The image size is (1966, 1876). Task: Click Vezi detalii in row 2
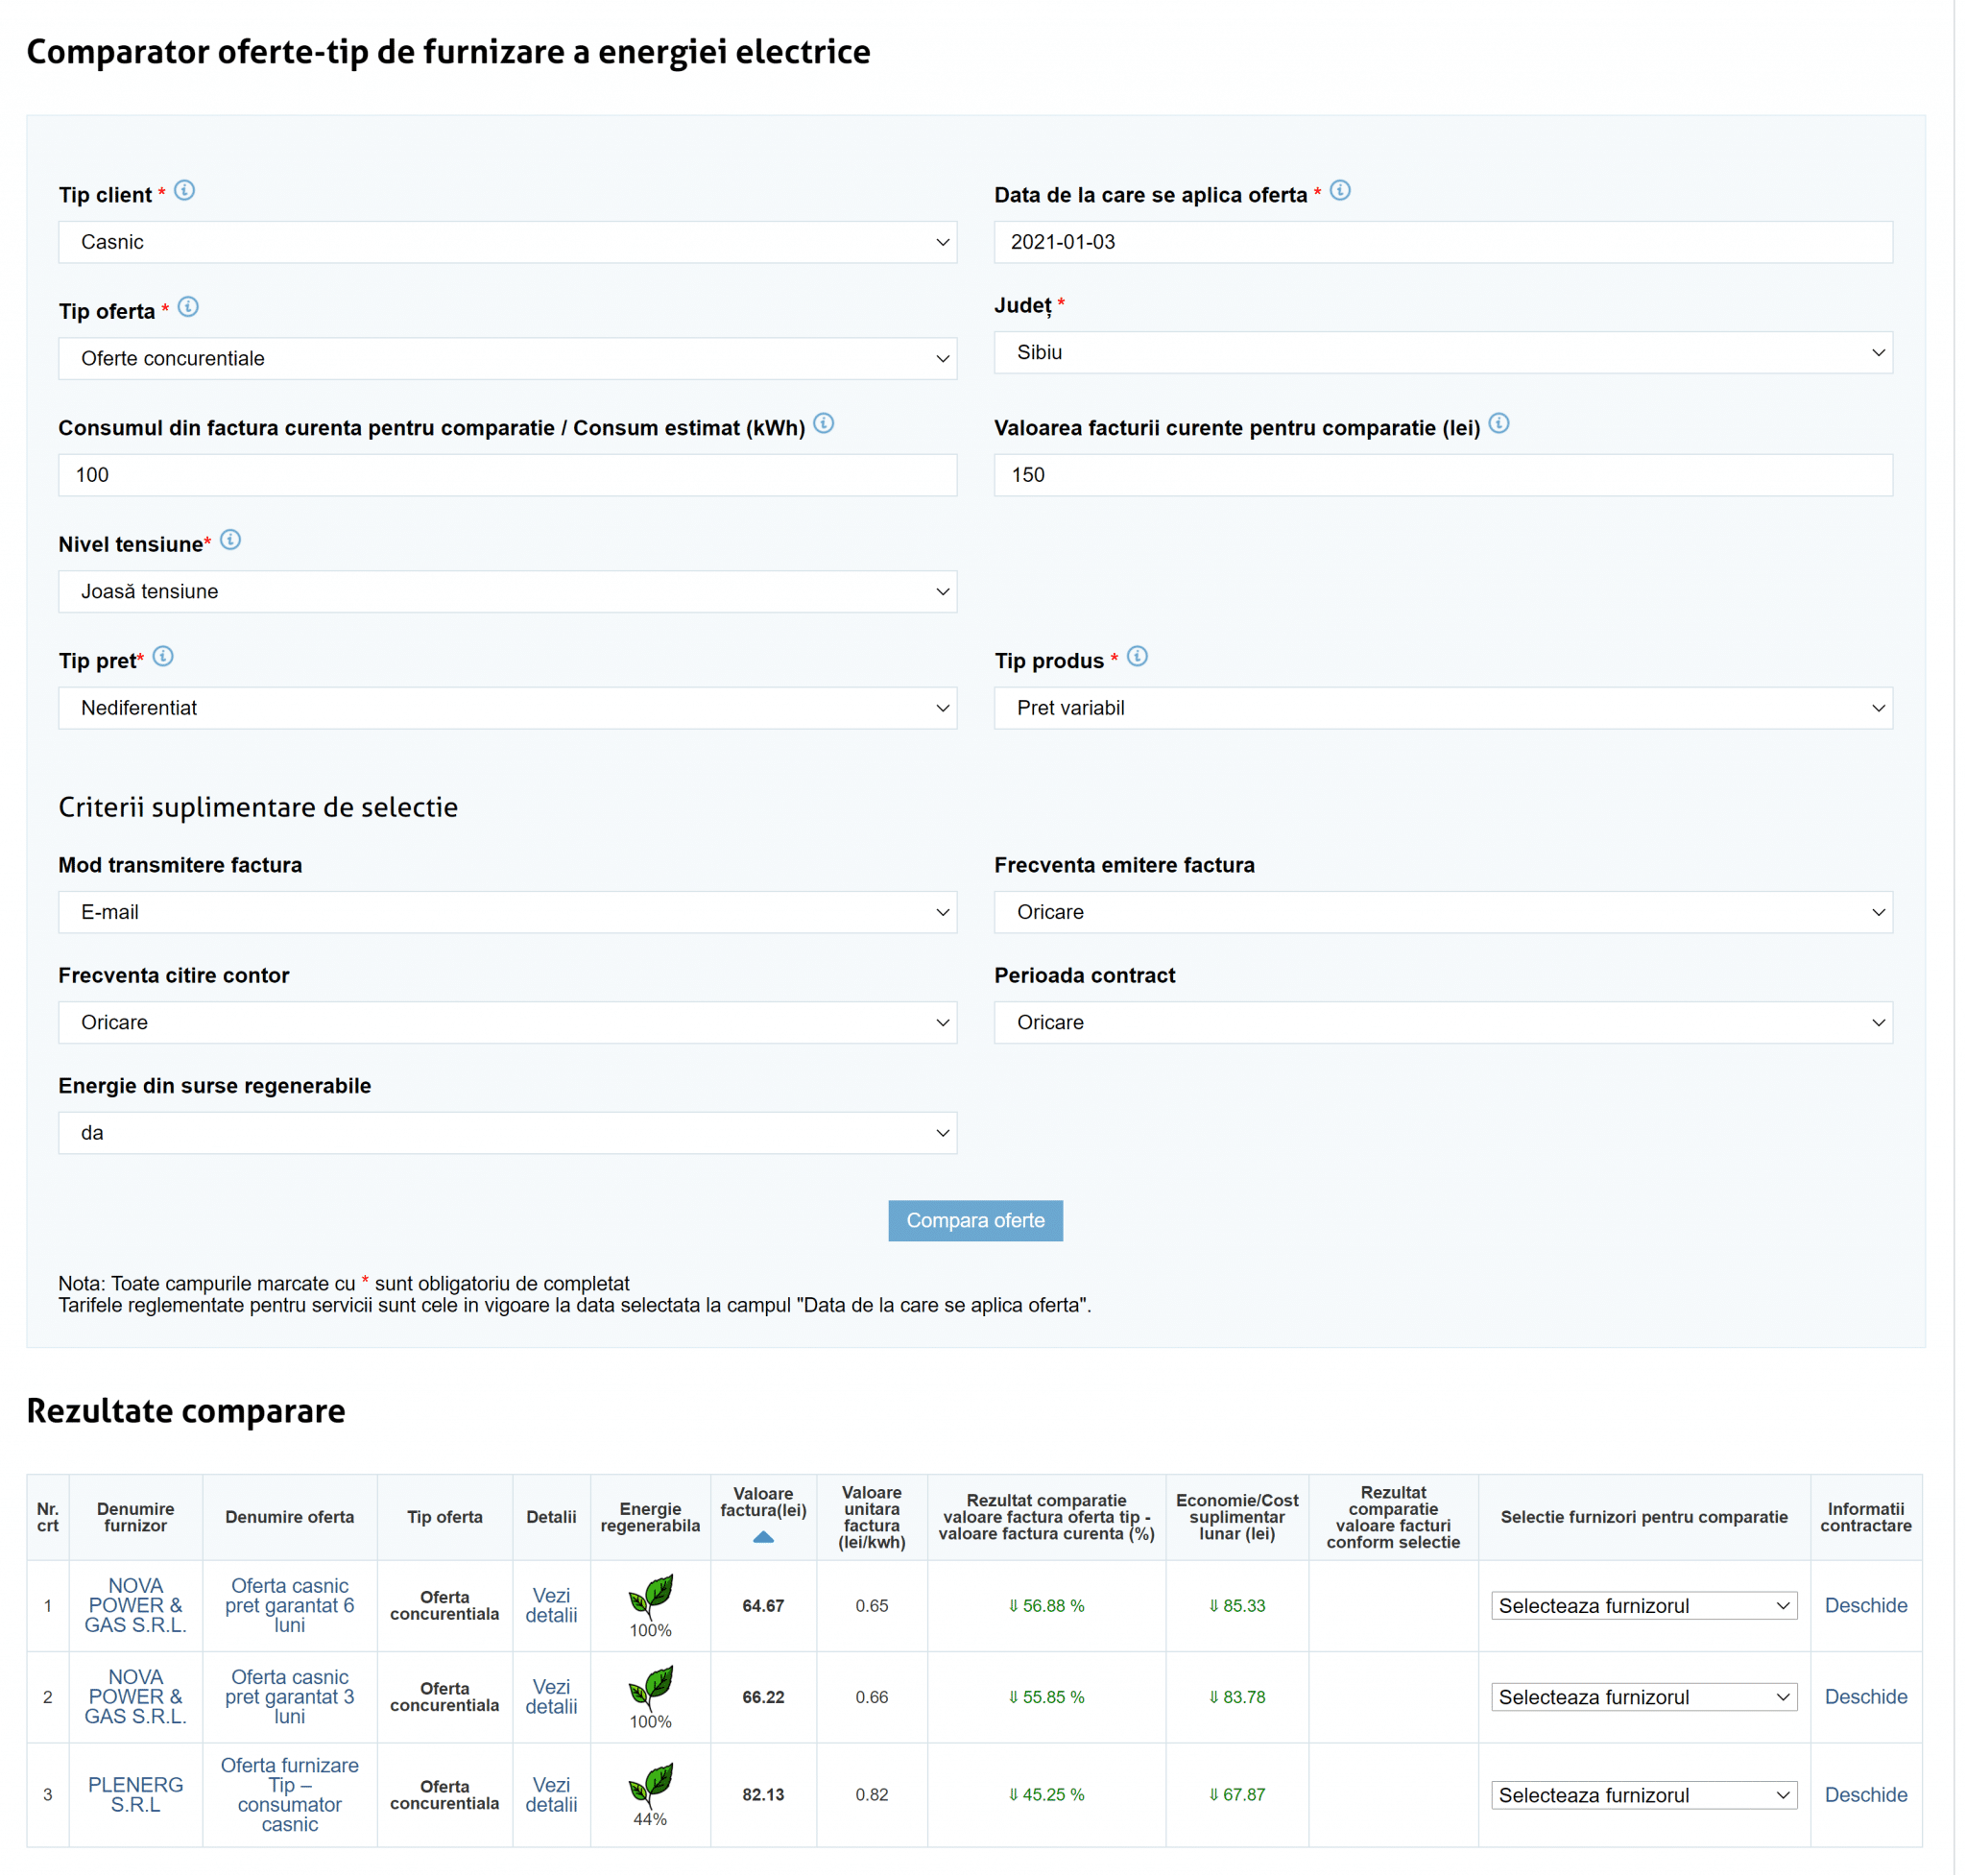(x=551, y=1696)
